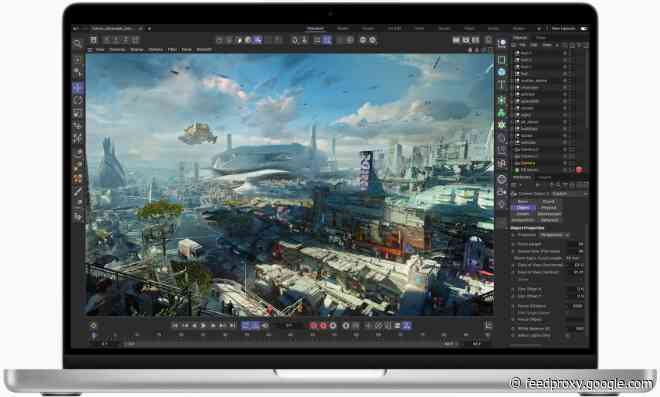Viewport: 660px width, 397px height.
Task: Click the start frame field under the timeline
Action: pos(104,344)
